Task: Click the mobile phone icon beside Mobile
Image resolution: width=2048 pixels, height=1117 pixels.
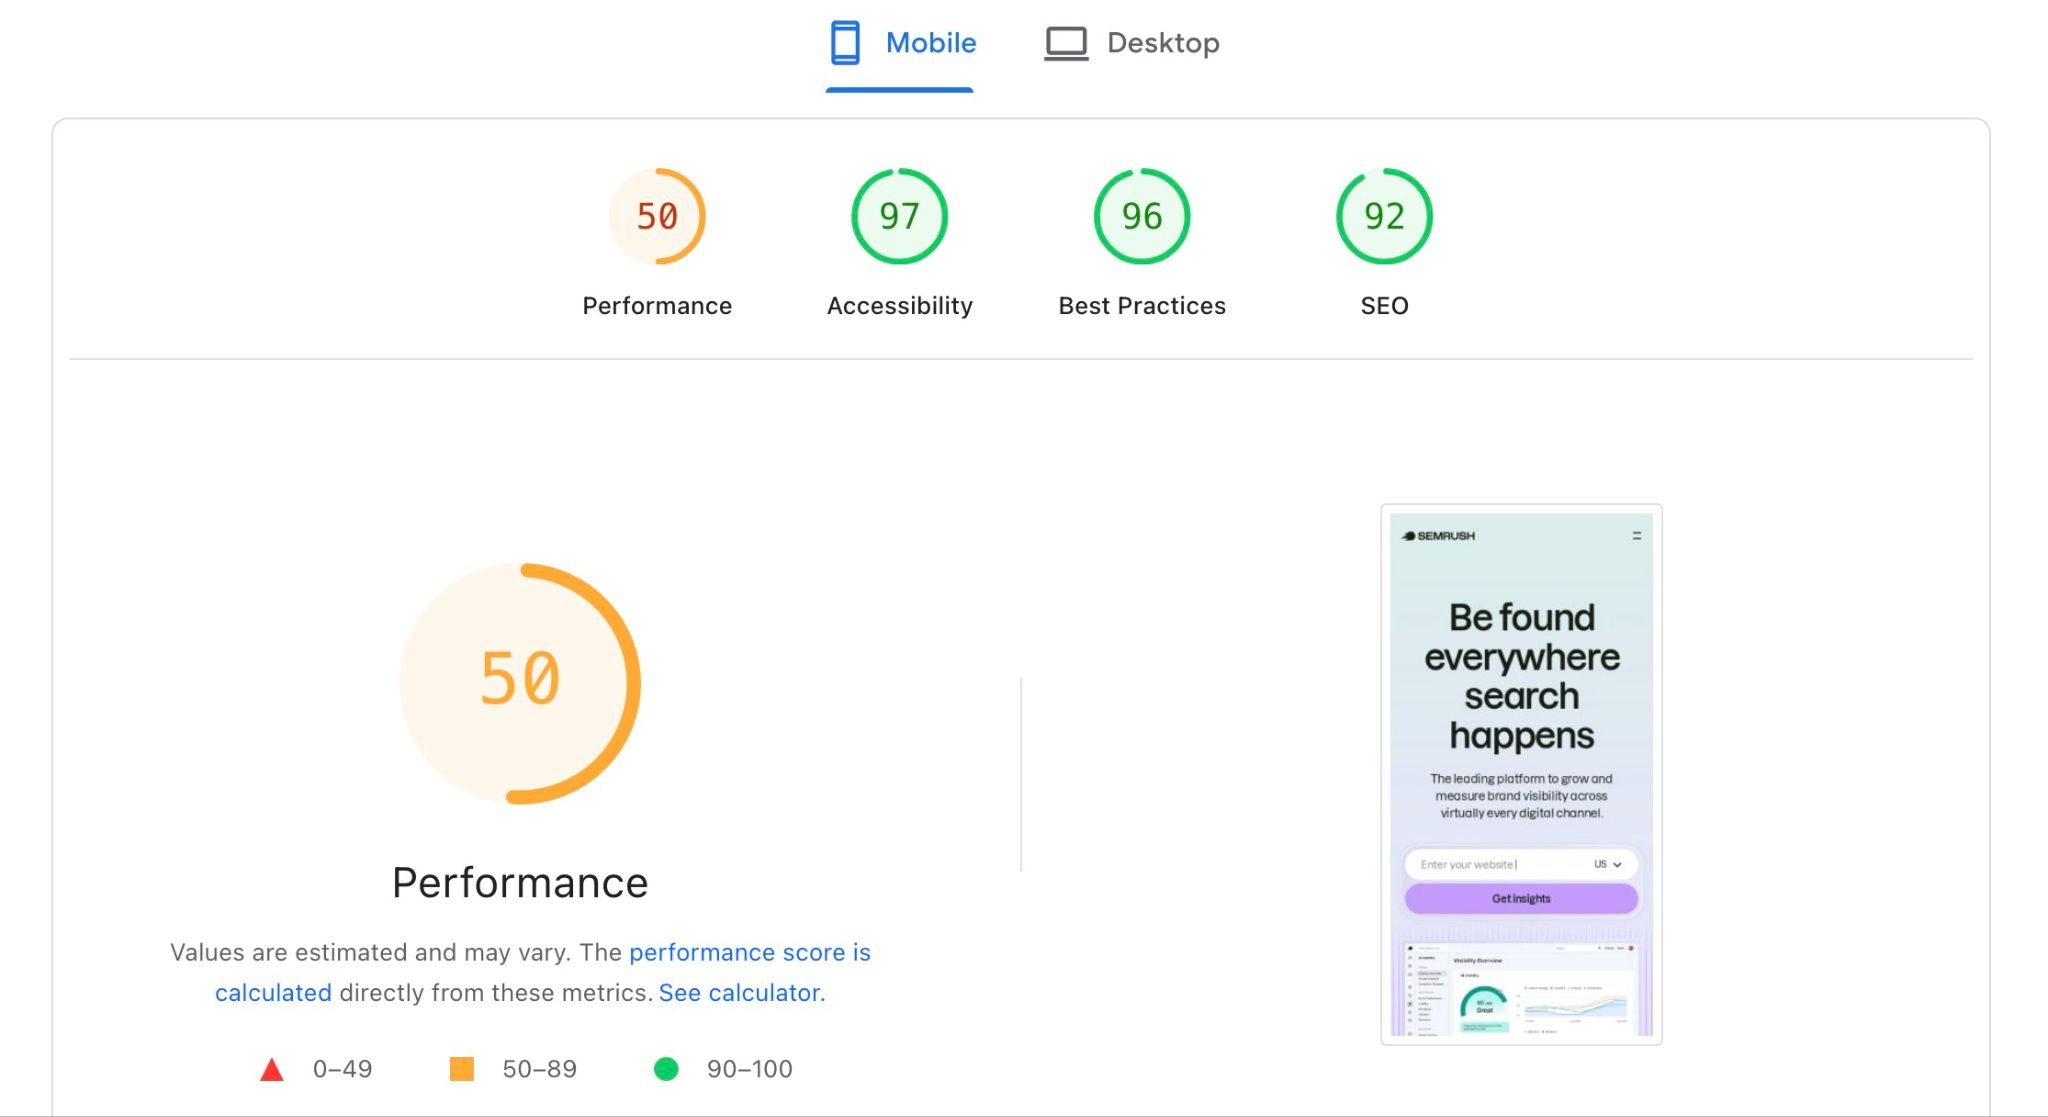Action: tap(845, 42)
